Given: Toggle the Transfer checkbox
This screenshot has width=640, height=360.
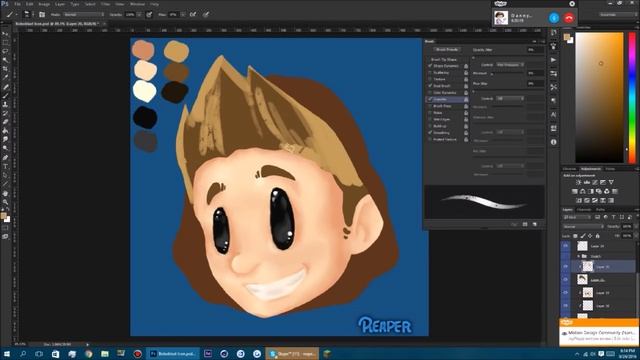Looking at the screenshot, I should (x=430, y=99).
